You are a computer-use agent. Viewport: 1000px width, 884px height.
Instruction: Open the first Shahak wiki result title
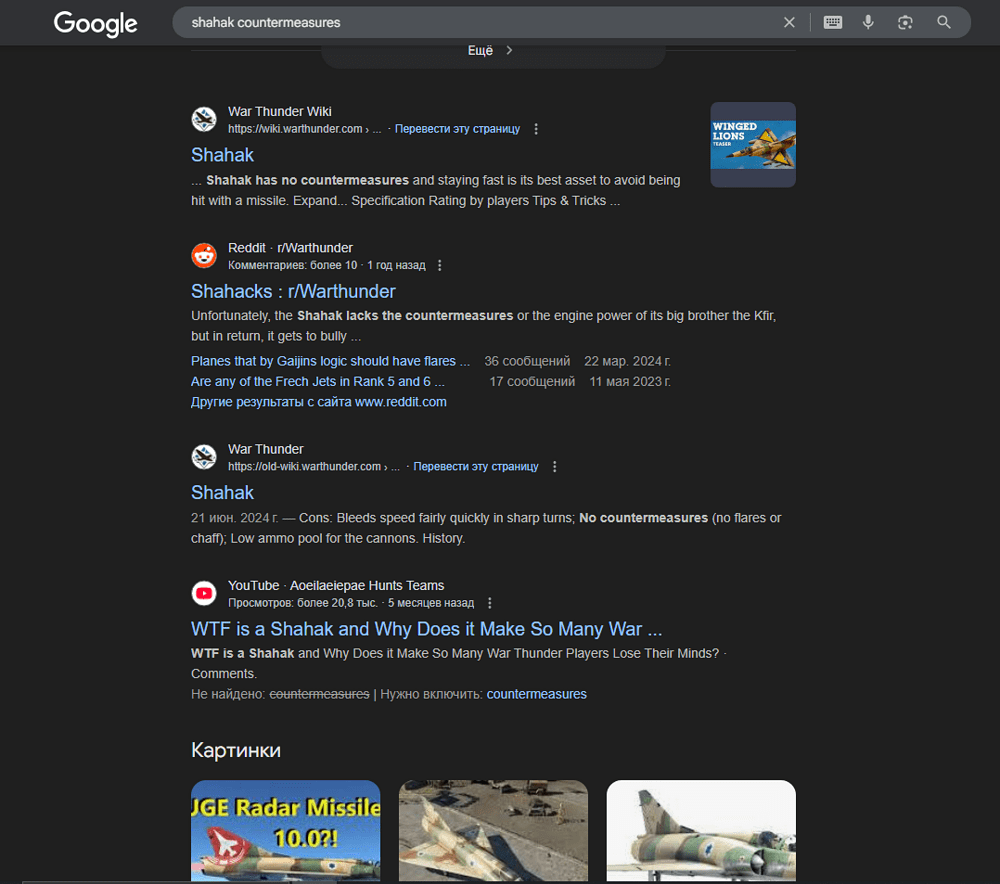tap(223, 155)
